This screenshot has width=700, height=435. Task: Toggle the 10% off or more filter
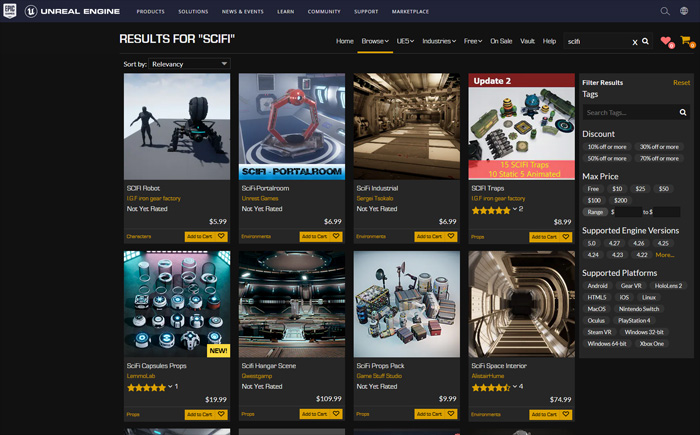(x=607, y=147)
